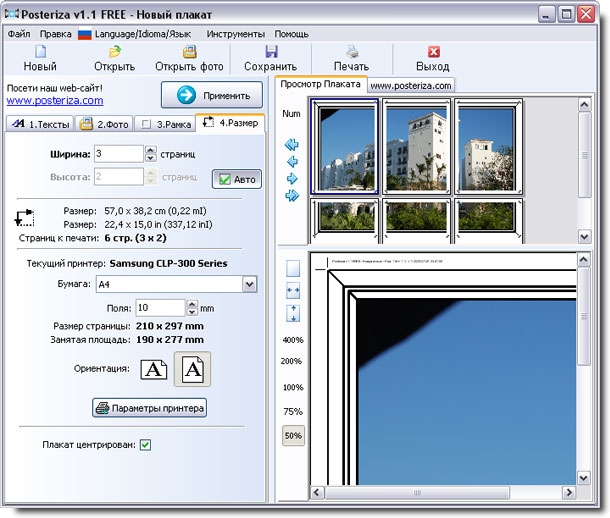Set preview zoom to 50%
Image resolution: width=610 pixels, height=518 pixels.
293,436
